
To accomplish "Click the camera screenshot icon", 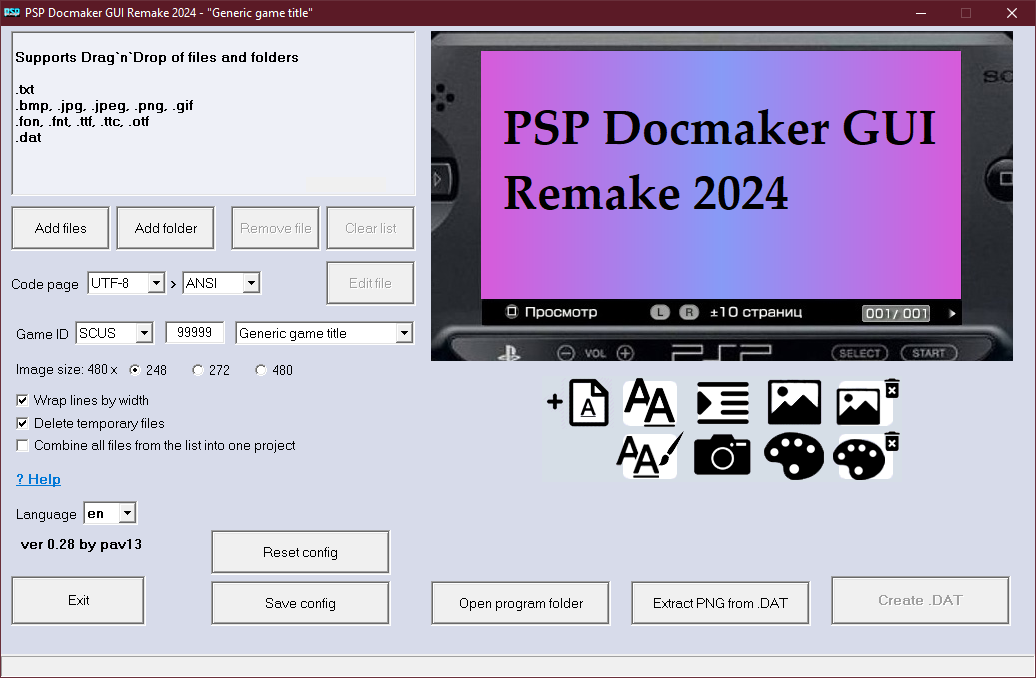I will [x=722, y=457].
